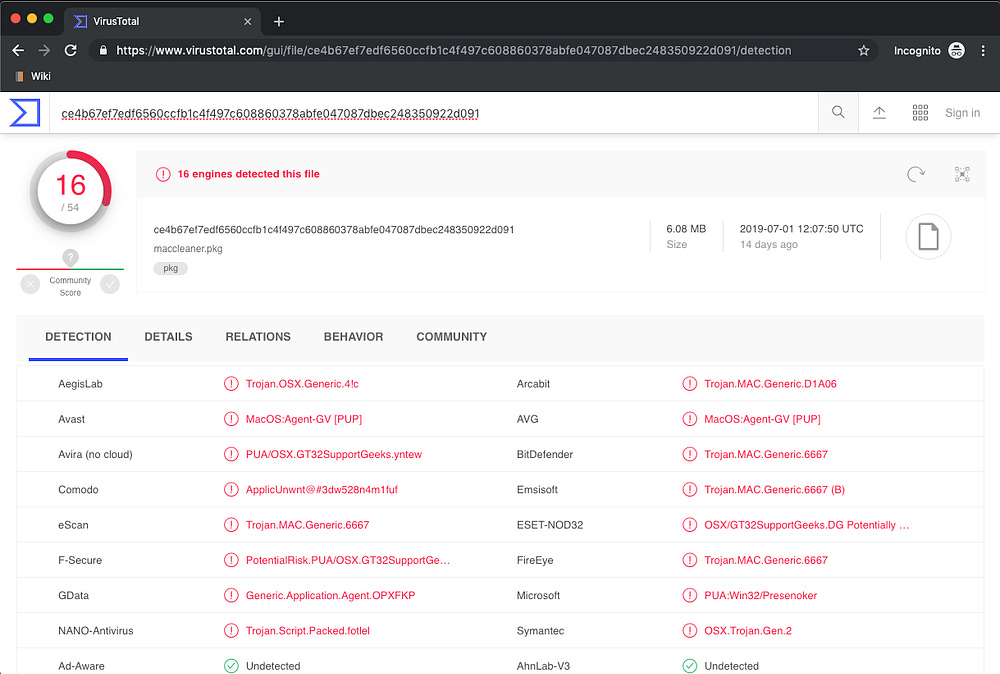Screen dimensions: 1000x674
Task: Click 16 engines detected this file text
Action: click(x=248, y=174)
